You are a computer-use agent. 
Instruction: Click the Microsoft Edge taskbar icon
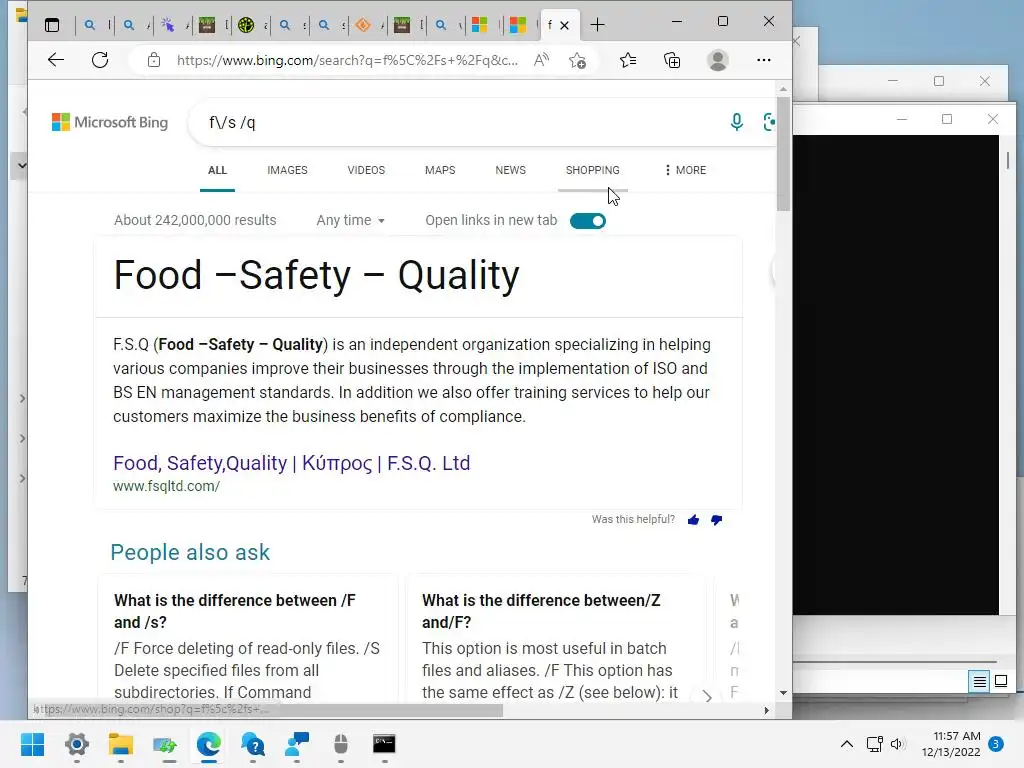(209, 744)
